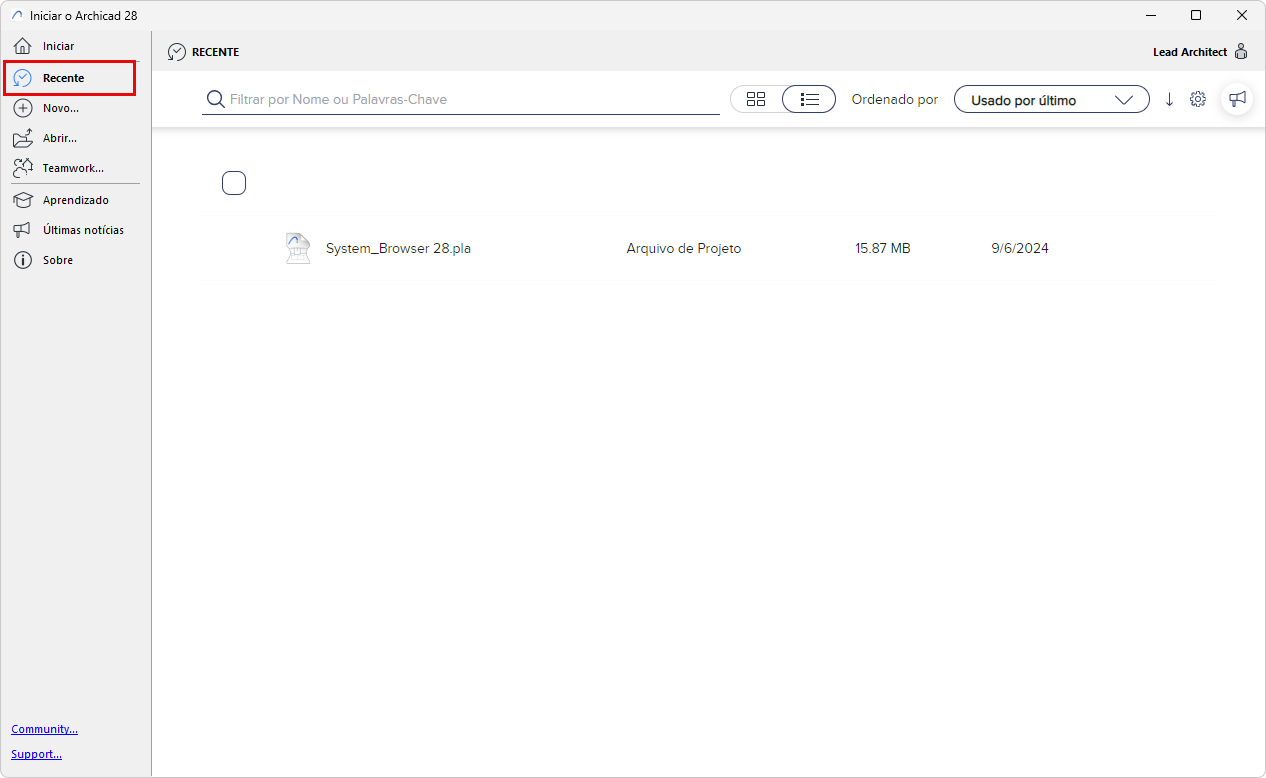Close the Iniciar o Archicad 28 window
This screenshot has width=1266, height=778.
tap(1241, 15)
